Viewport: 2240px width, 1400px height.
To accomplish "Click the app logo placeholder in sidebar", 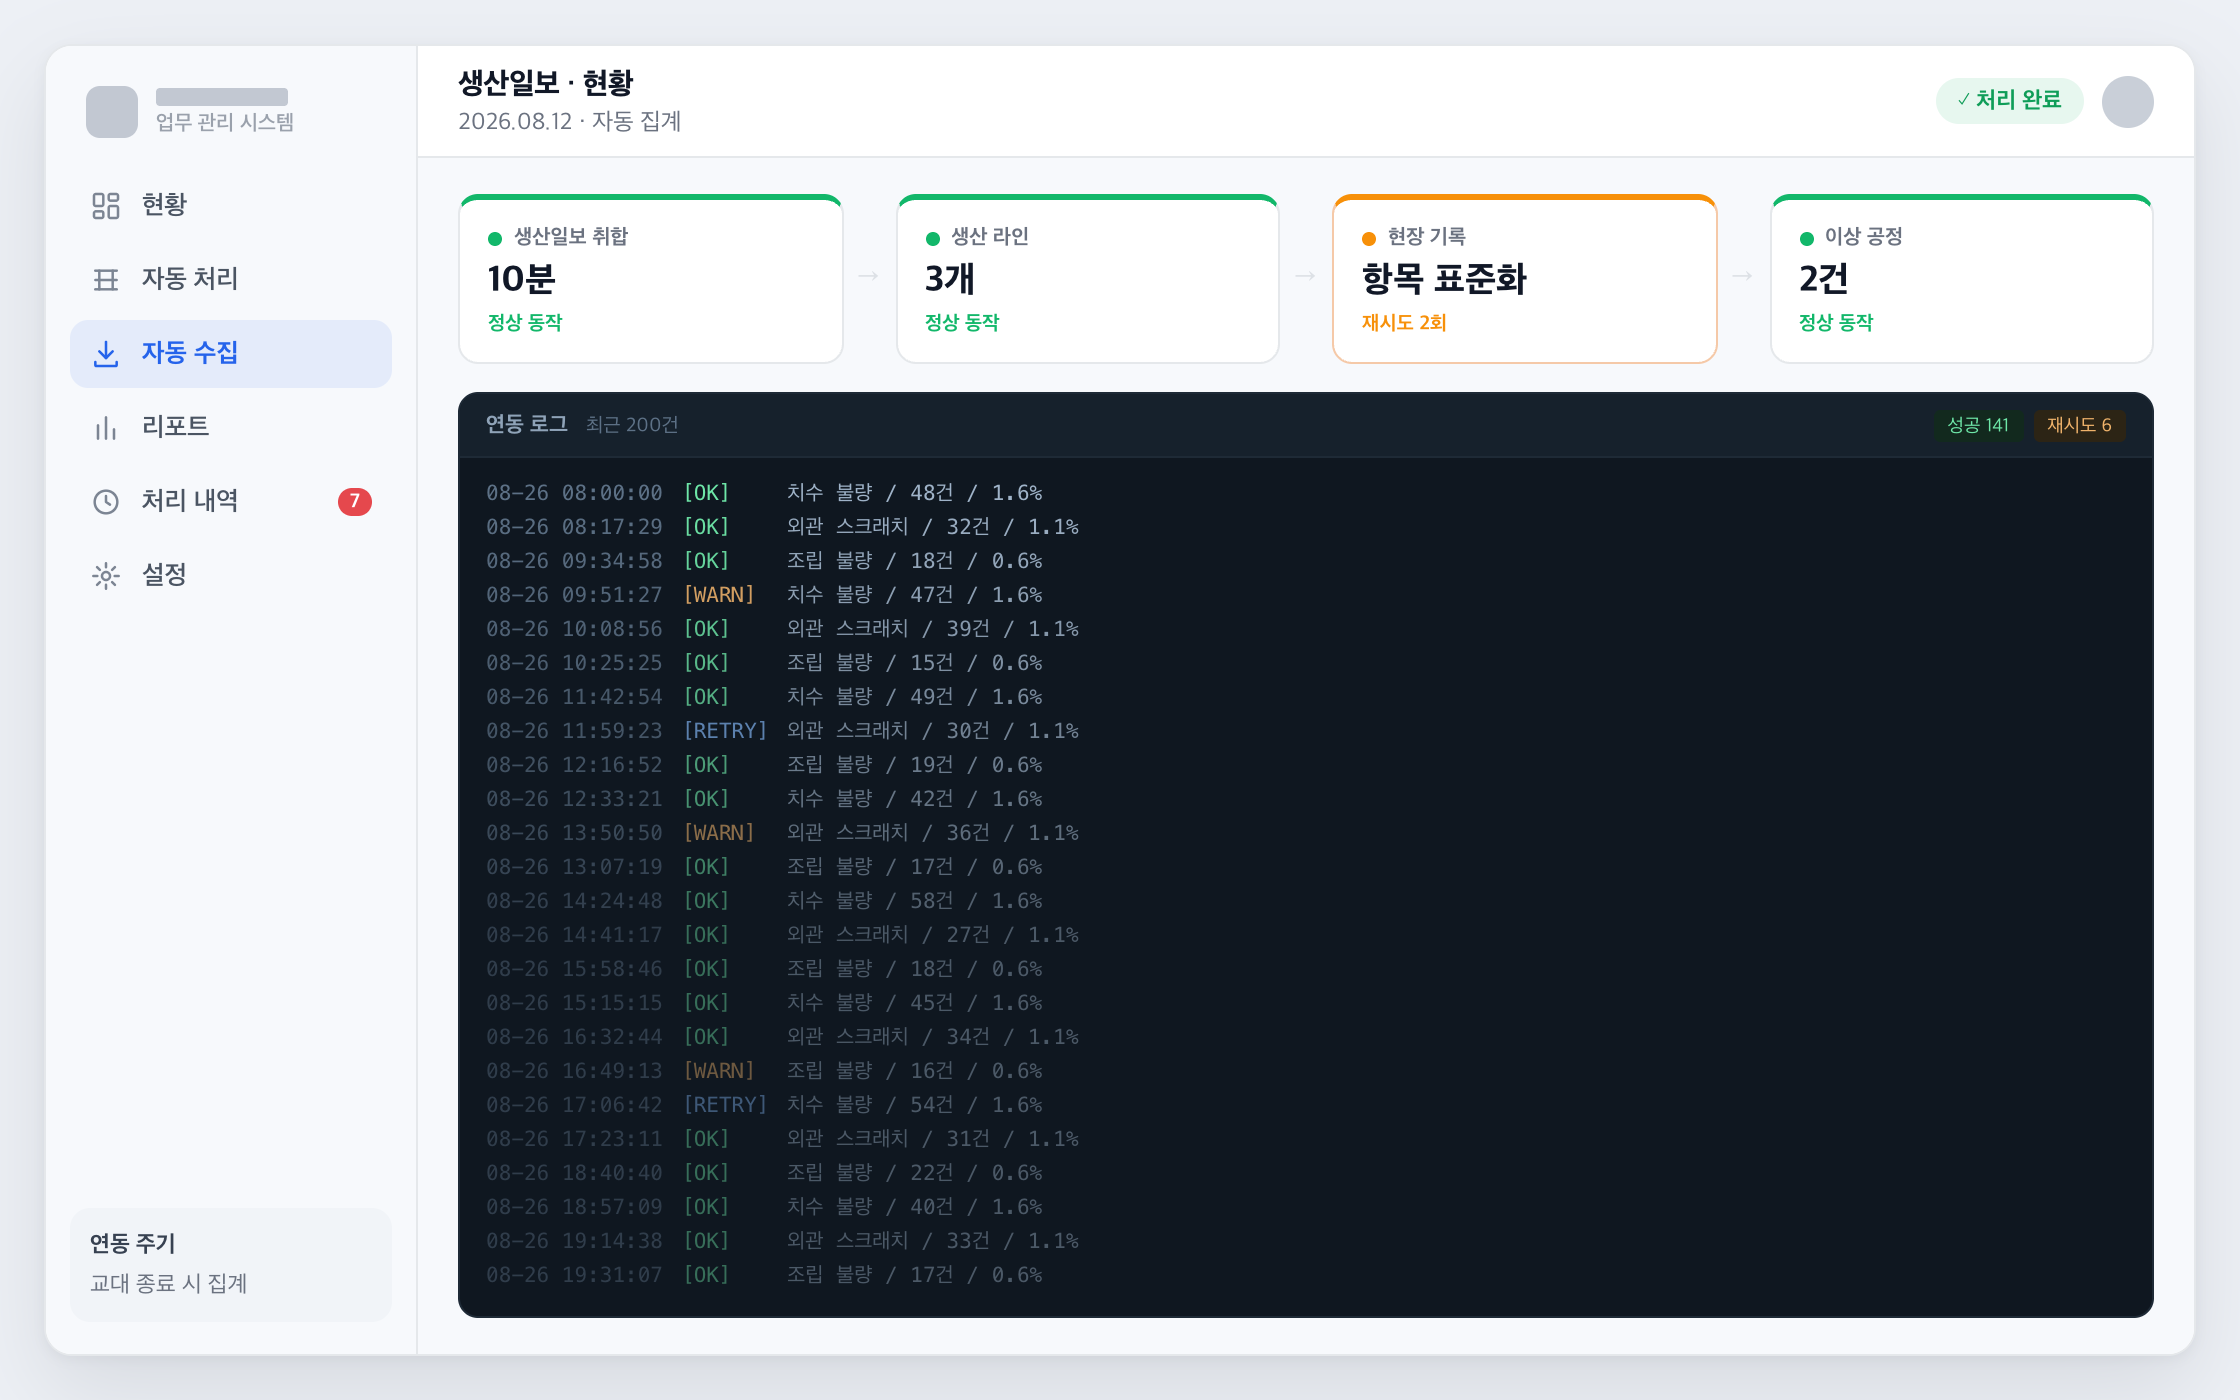I will pyautogui.click(x=112, y=112).
